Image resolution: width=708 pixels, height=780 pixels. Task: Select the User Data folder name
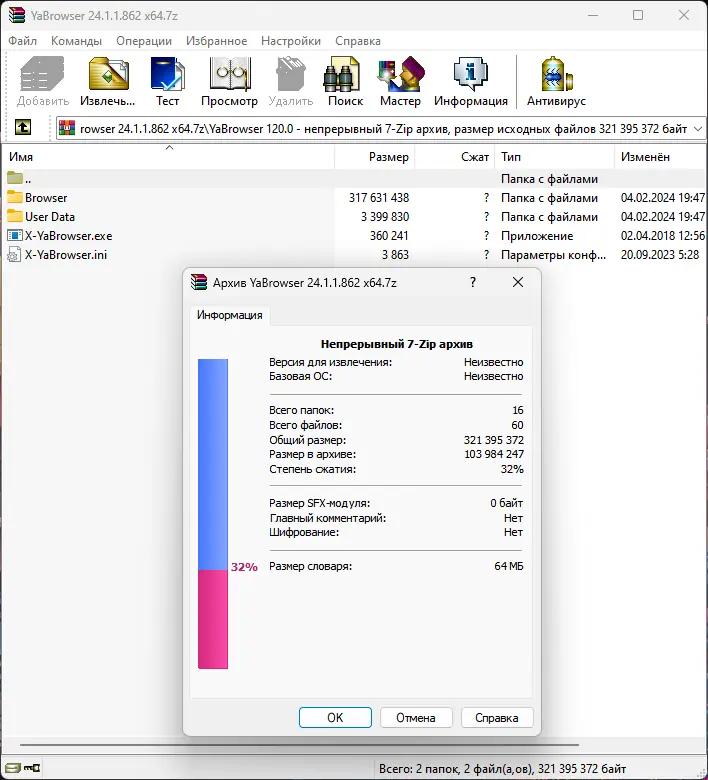pyautogui.click(x=50, y=216)
